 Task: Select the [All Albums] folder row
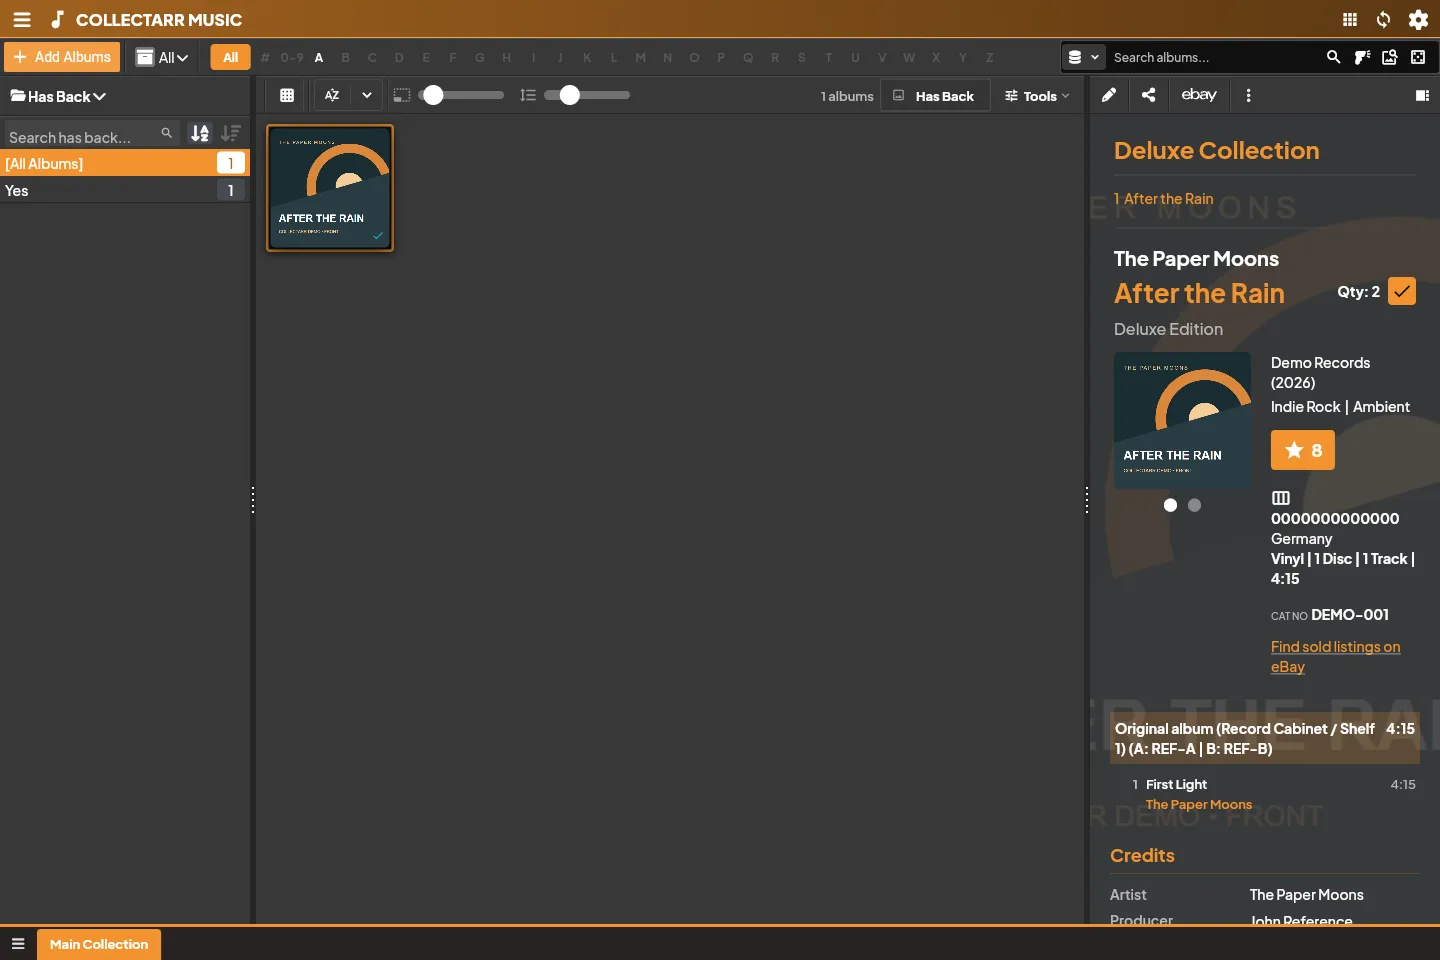click(x=124, y=163)
